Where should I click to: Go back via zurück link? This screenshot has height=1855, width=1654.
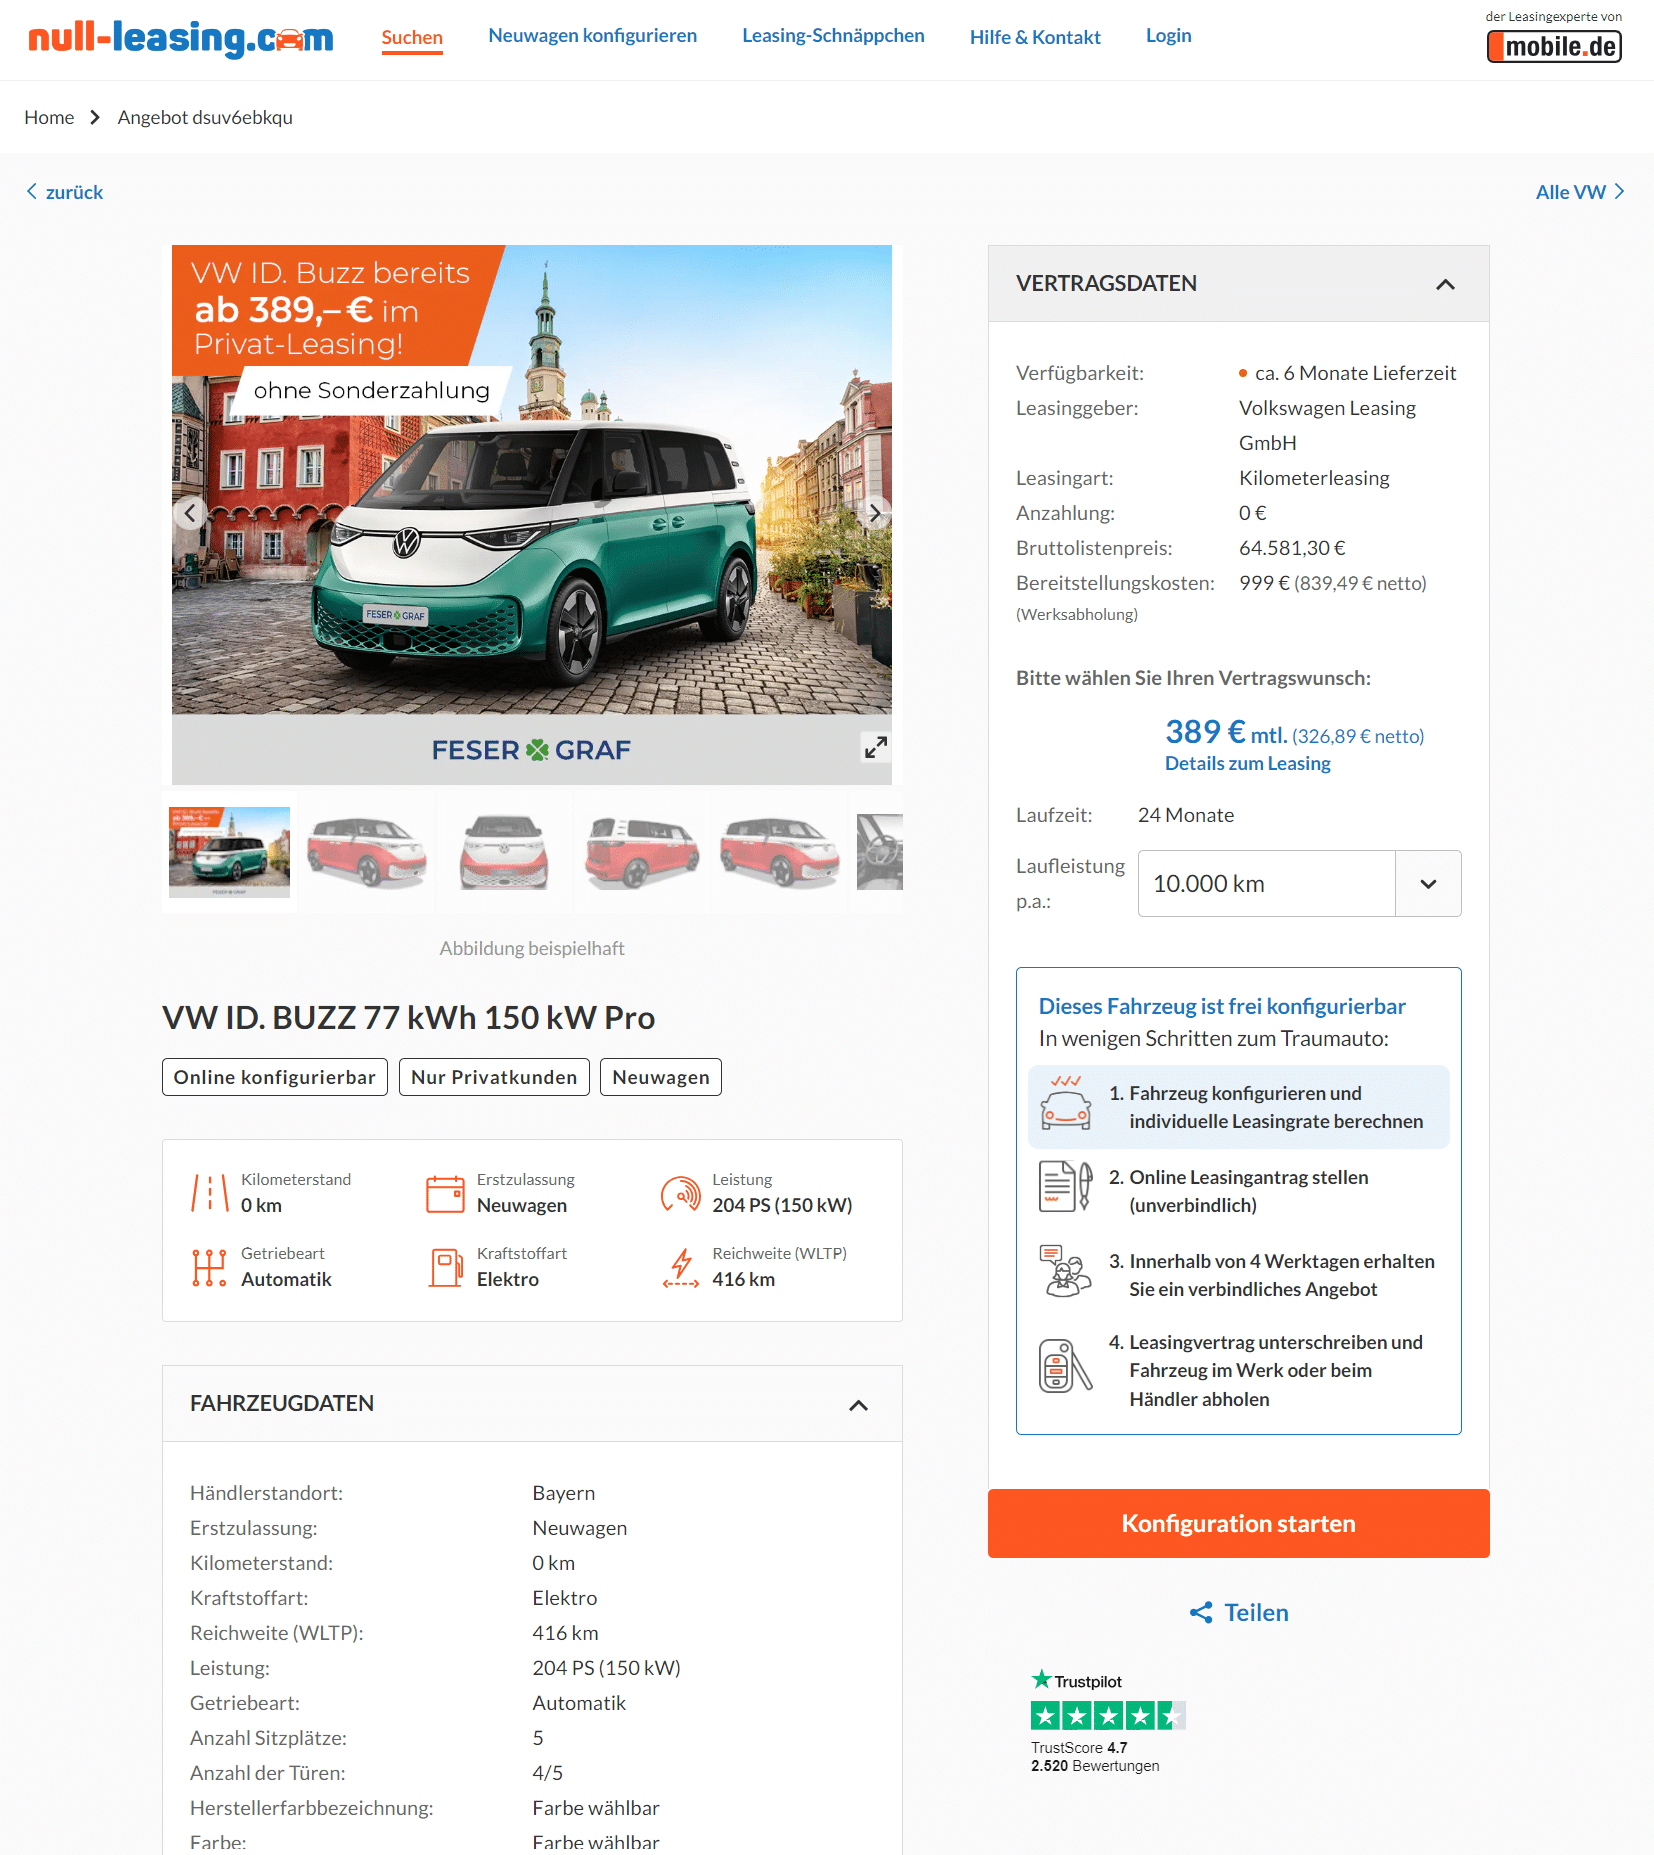tap(65, 192)
